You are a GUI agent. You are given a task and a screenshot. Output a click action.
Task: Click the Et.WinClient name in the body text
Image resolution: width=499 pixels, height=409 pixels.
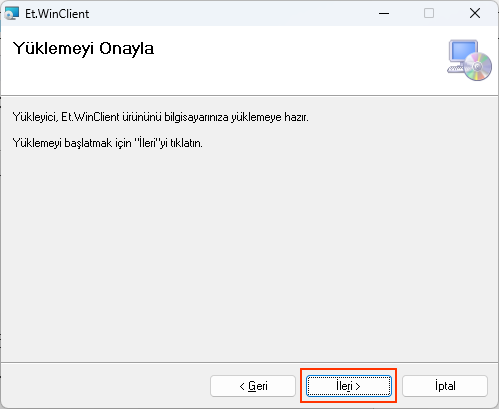(x=90, y=117)
